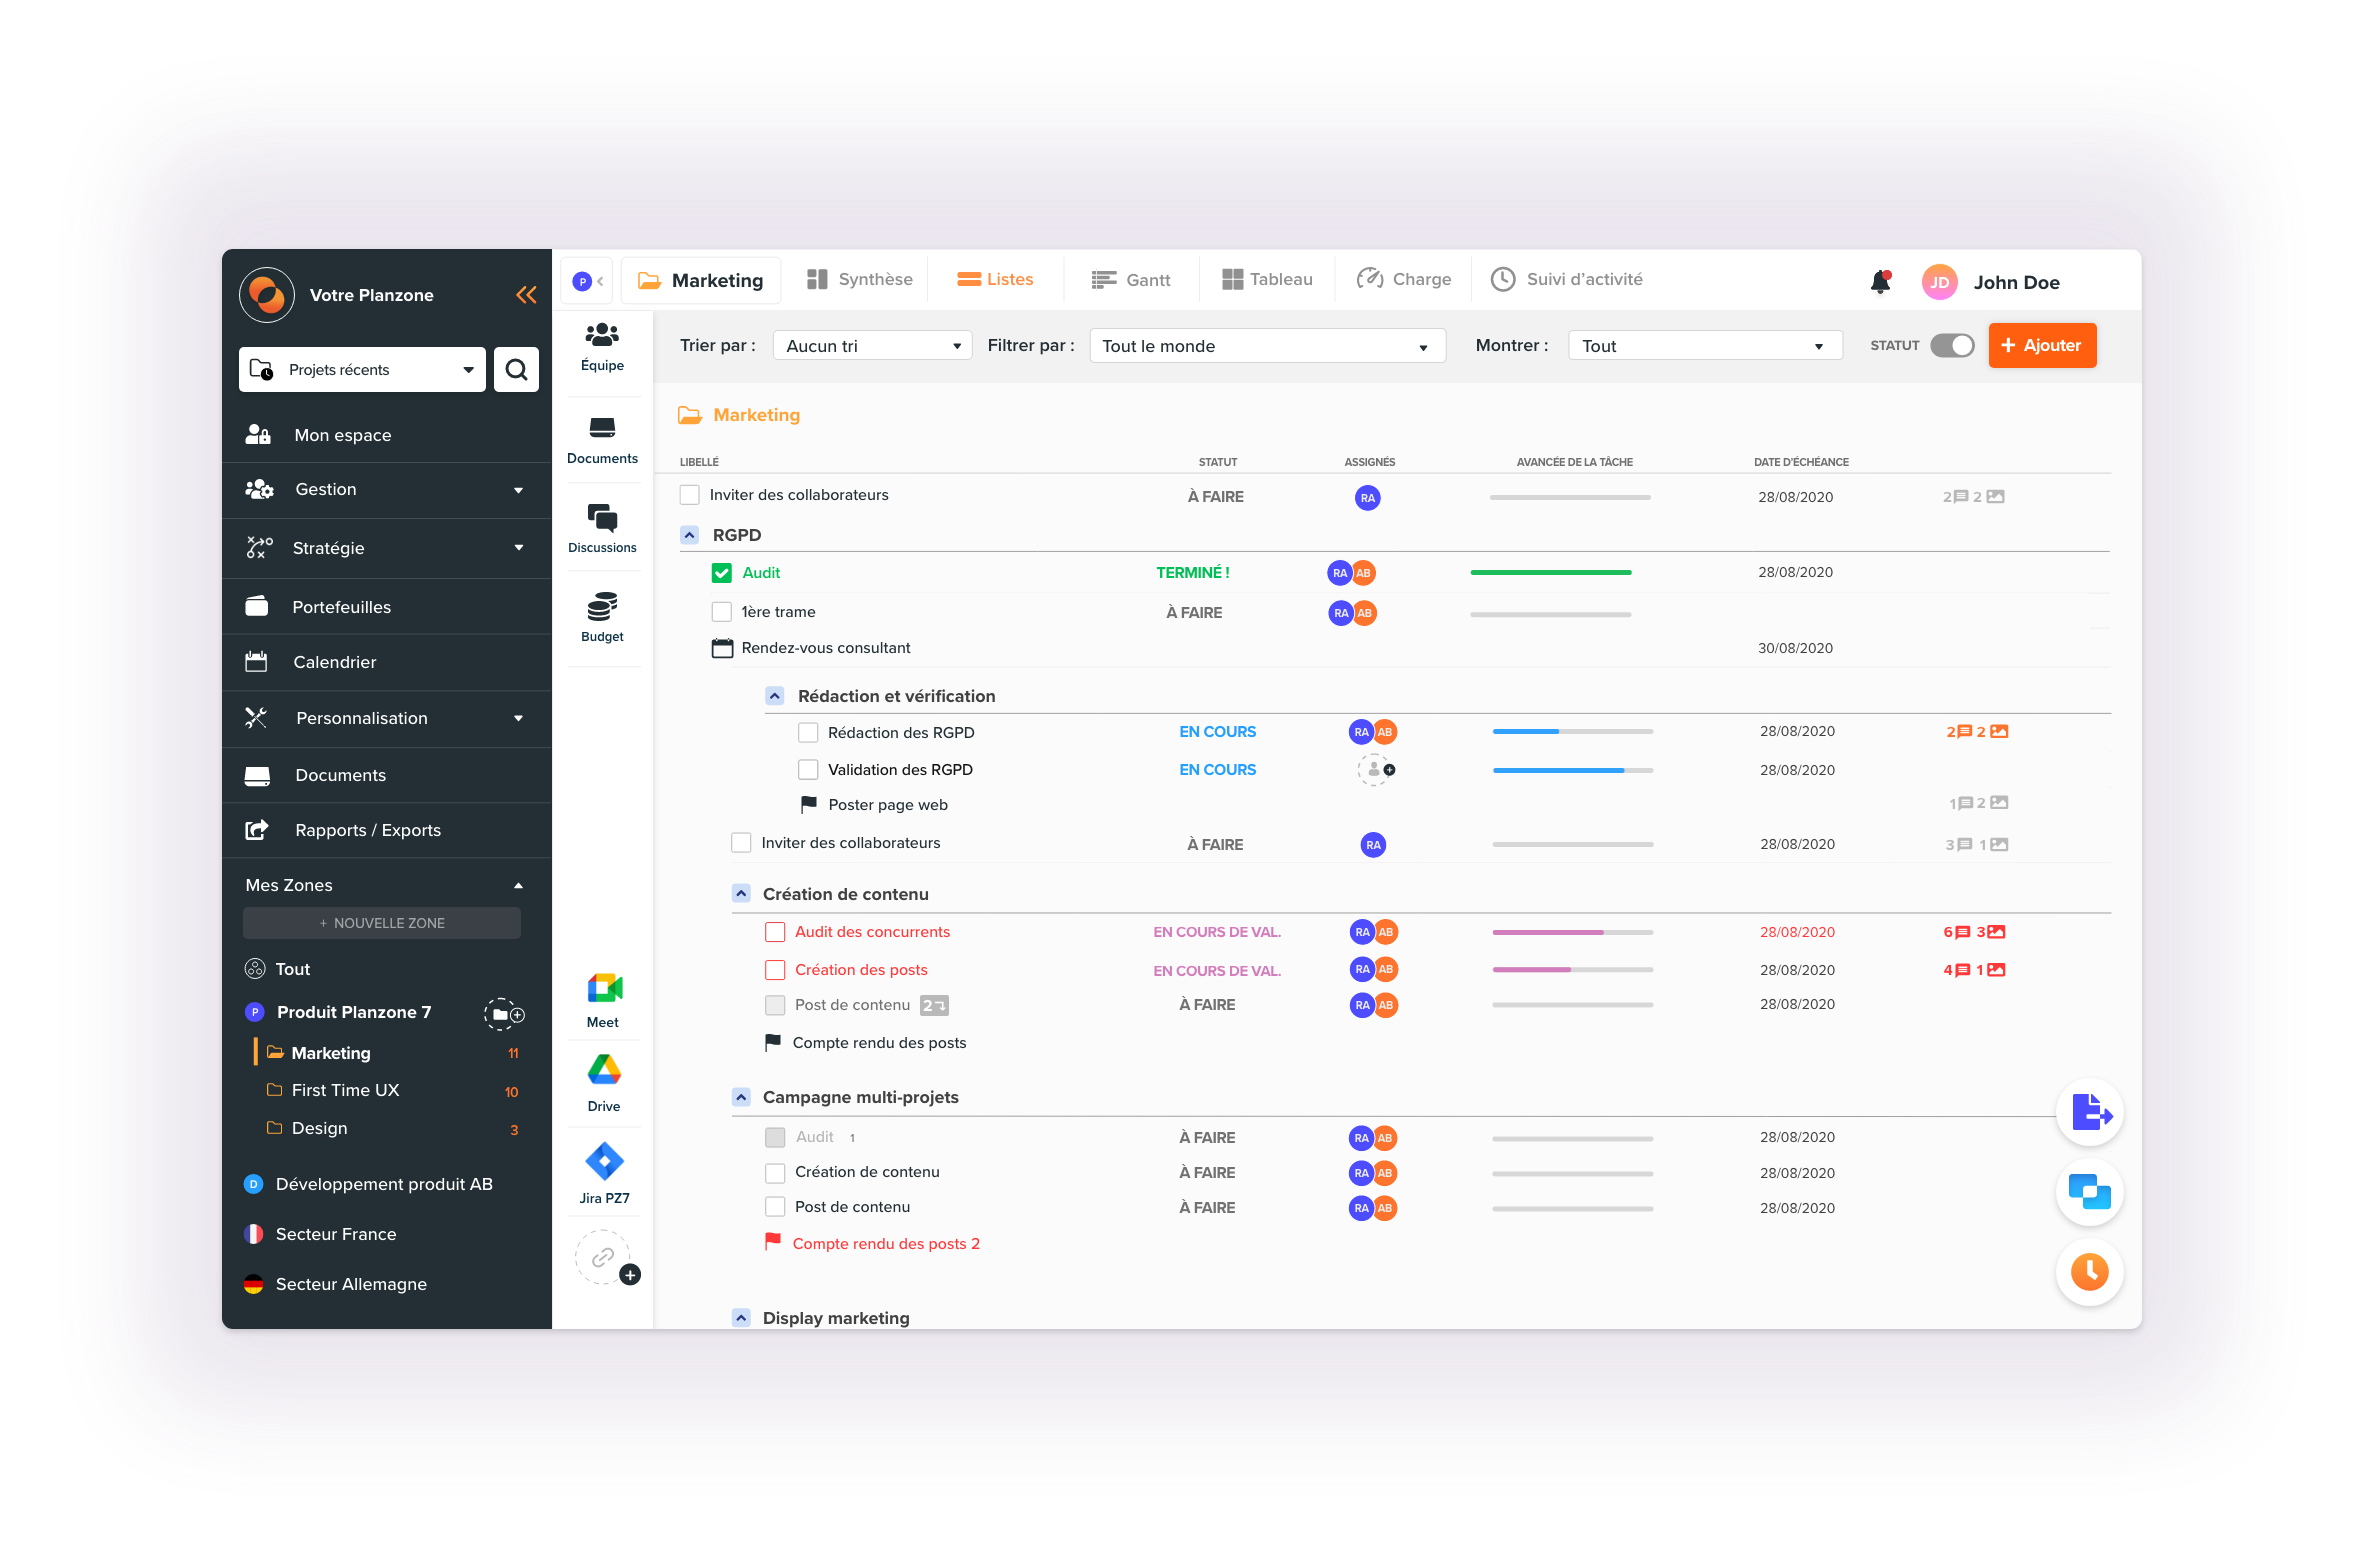Viewport: 2365px width, 1557px height.
Task: Switch to the Tableau tab
Action: [1267, 280]
